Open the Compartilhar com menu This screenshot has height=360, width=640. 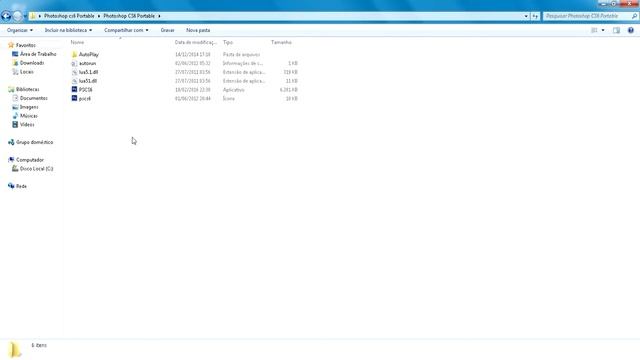(126, 30)
